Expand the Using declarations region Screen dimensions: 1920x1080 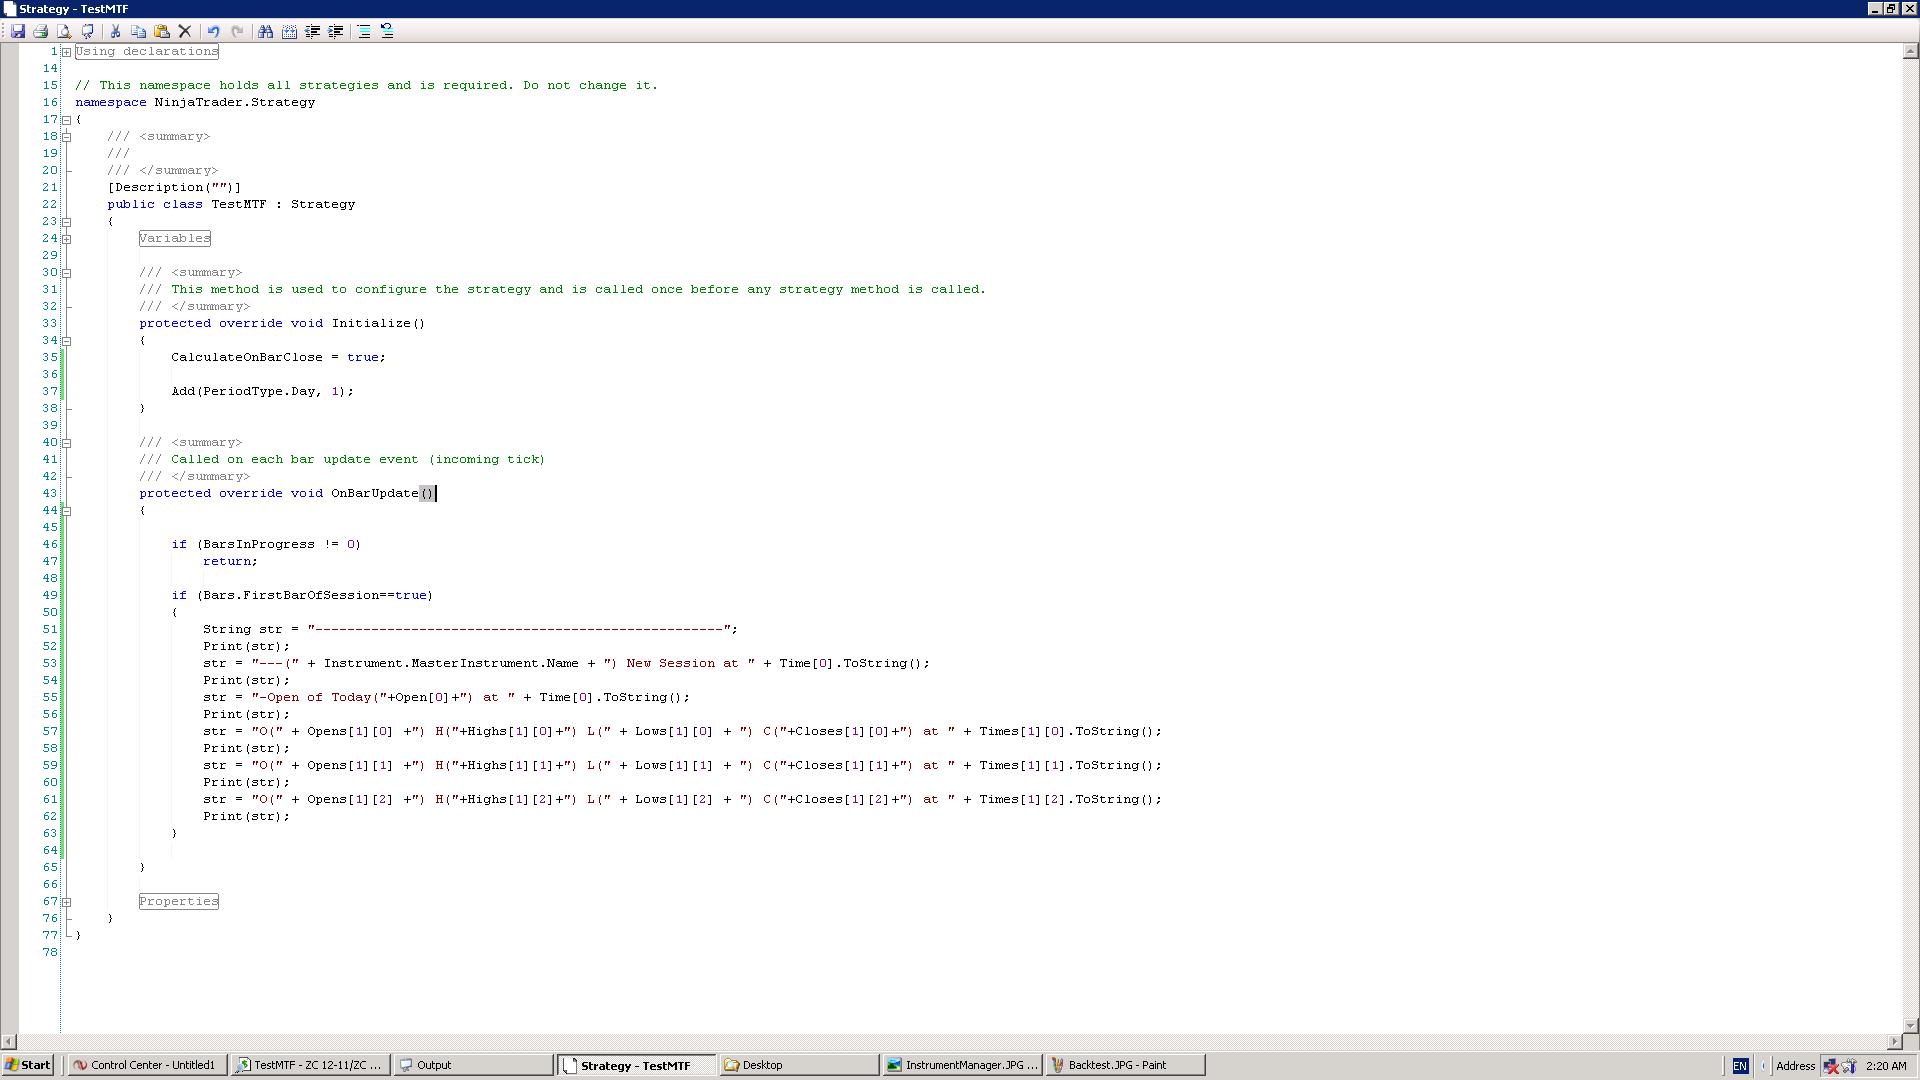pyautogui.click(x=66, y=52)
